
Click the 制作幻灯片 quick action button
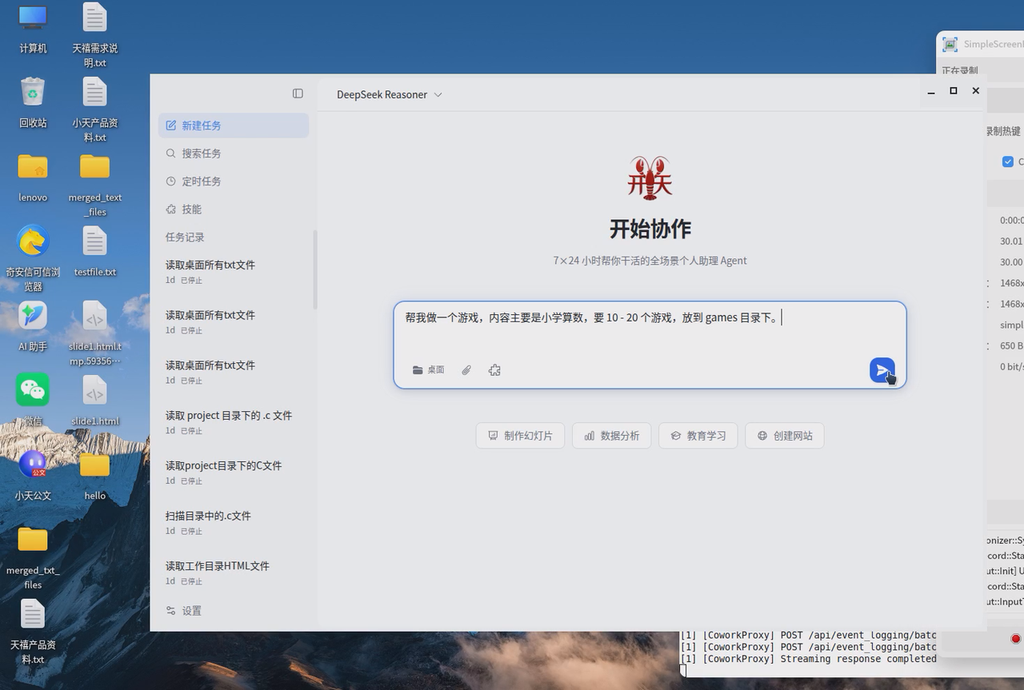click(520, 435)
